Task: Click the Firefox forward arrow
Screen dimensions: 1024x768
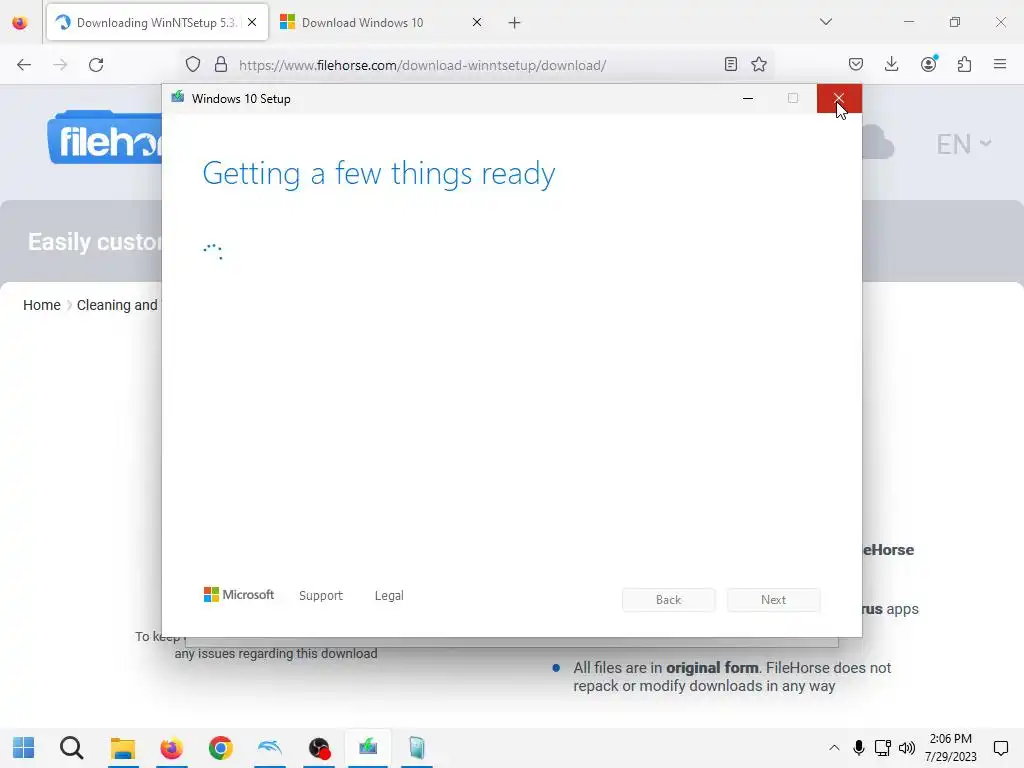Action: [60, 65]
